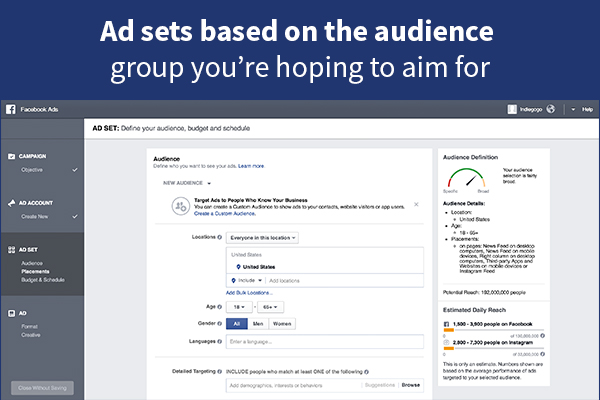Go to Budget & Schedule section
This screenshot has width=600, height=400.
pos(43,280)
